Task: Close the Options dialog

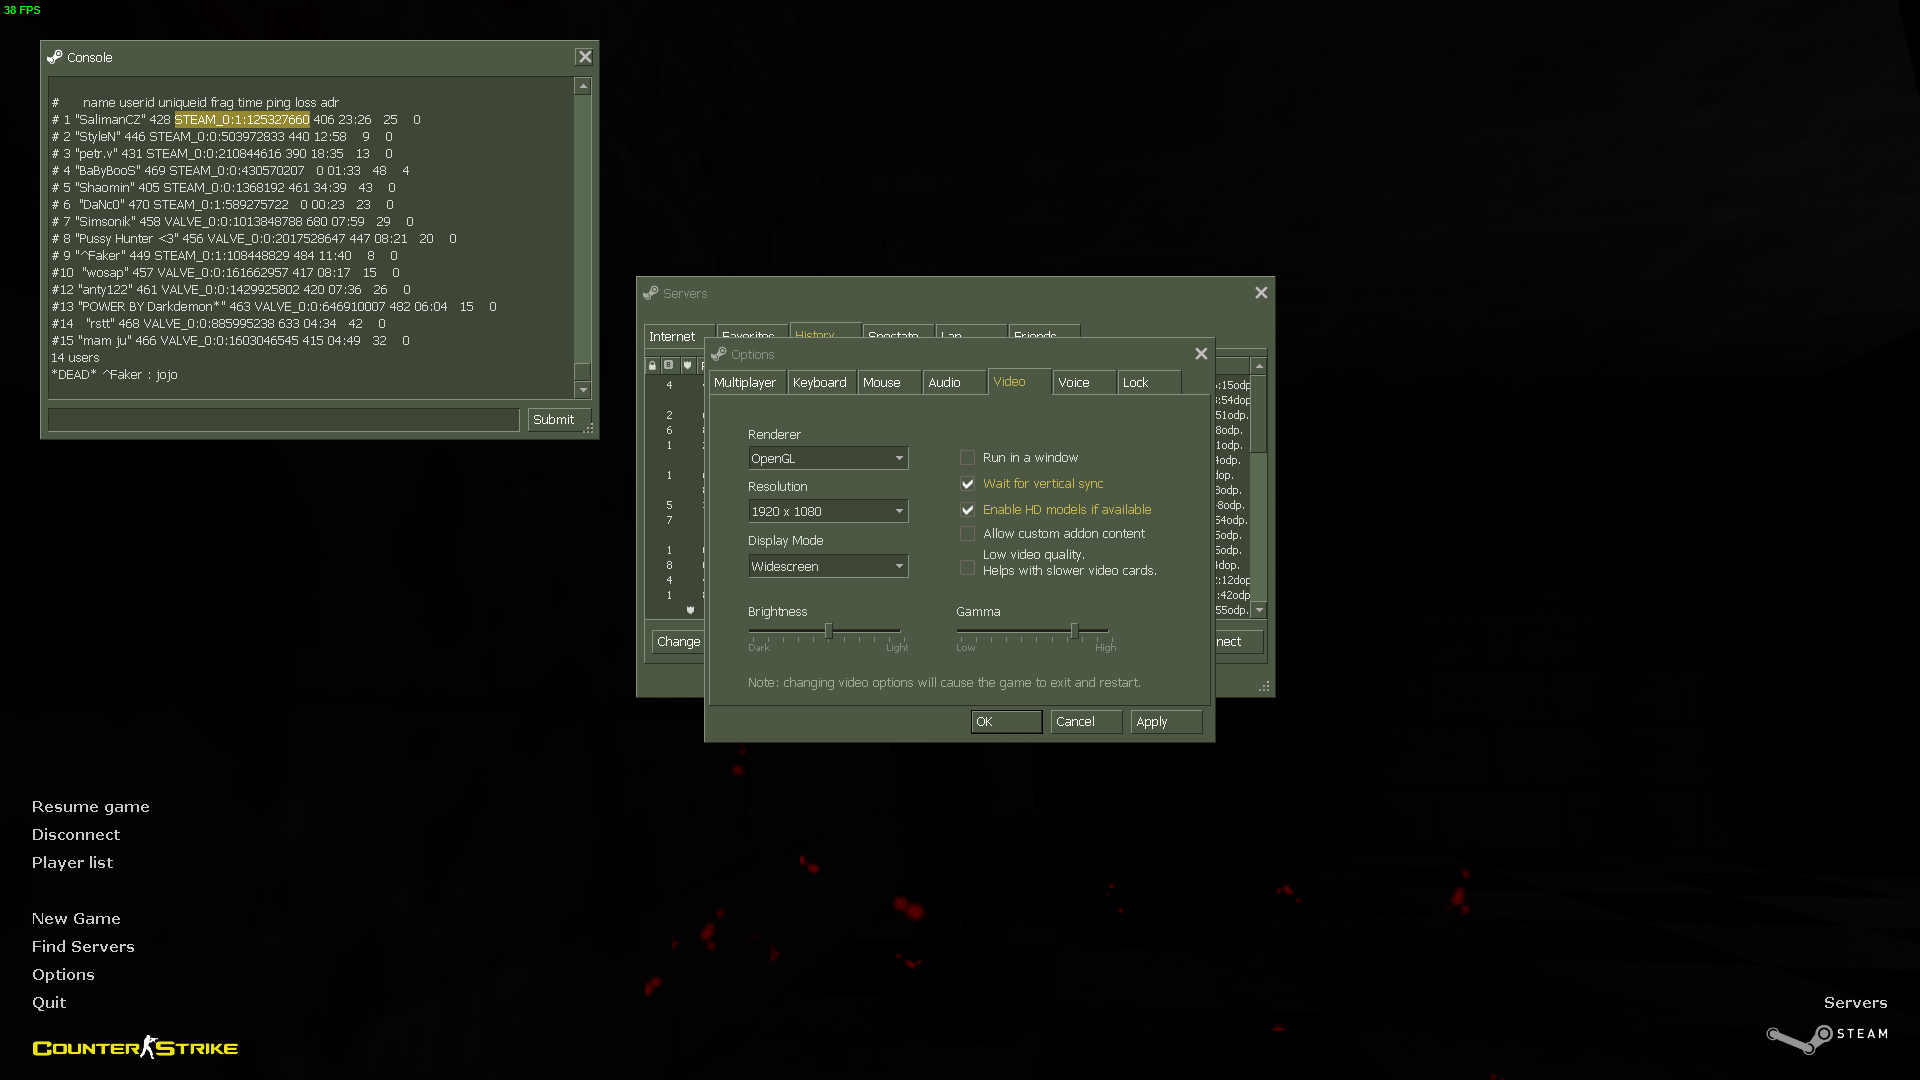Action: (x=1201, y=354)
